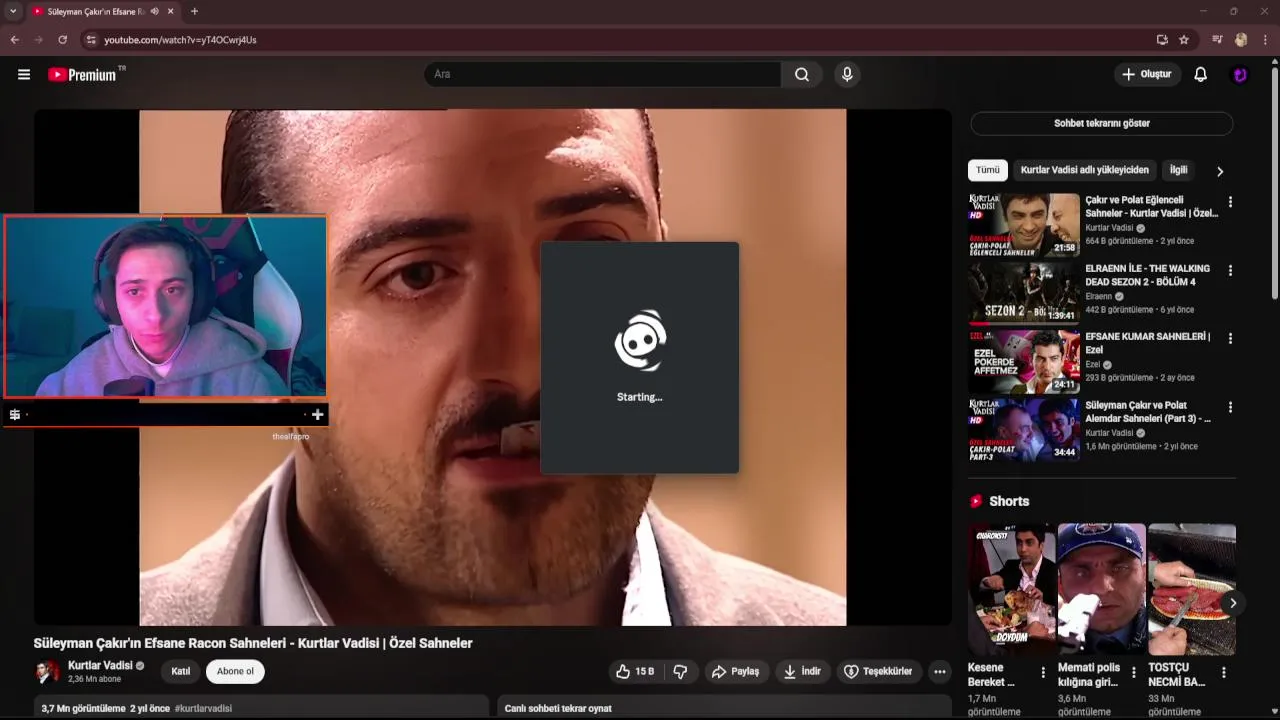Screen dimensions: 1280x720
Task: Close the Süleyman Çakır'ın Efsane tab
Action: (169, 12)
